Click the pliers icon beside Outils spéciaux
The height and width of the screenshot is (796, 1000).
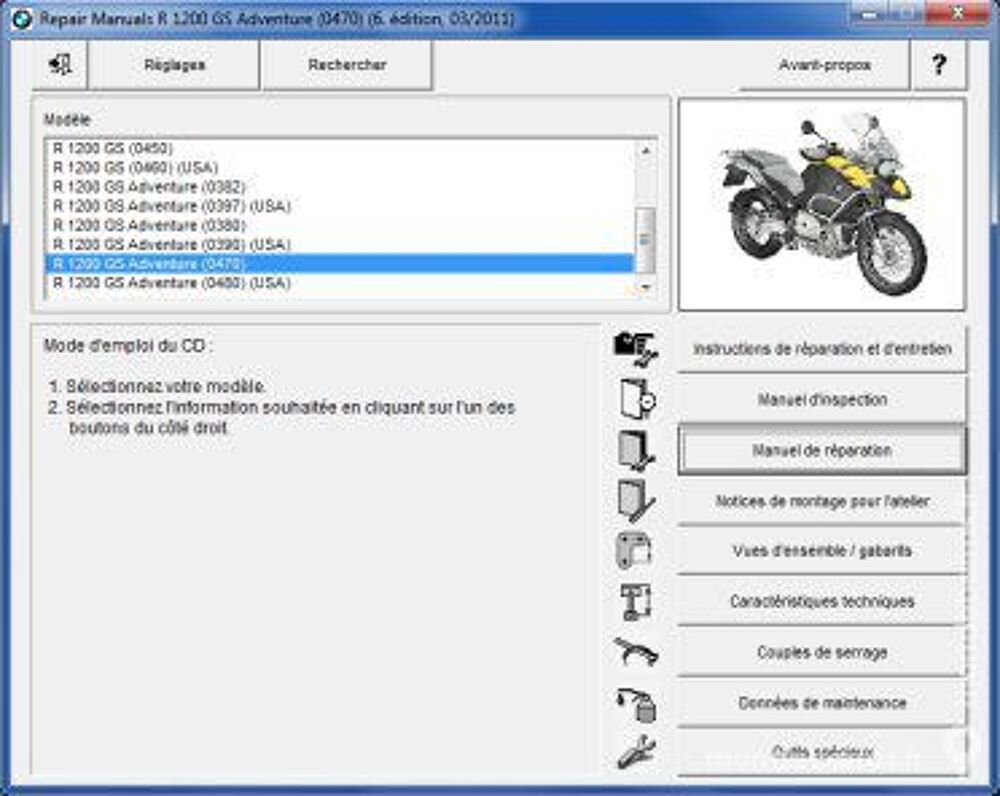(636, 751)
